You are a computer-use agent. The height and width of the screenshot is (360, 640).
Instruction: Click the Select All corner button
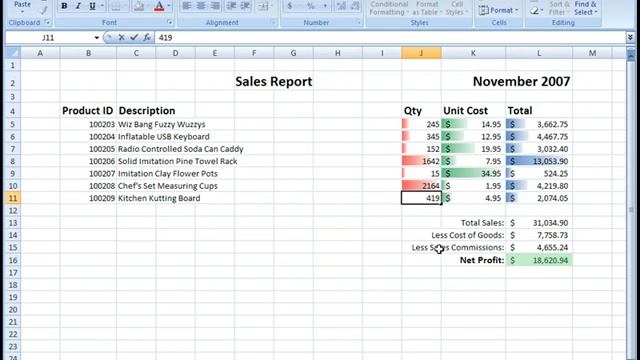[12, 53]
